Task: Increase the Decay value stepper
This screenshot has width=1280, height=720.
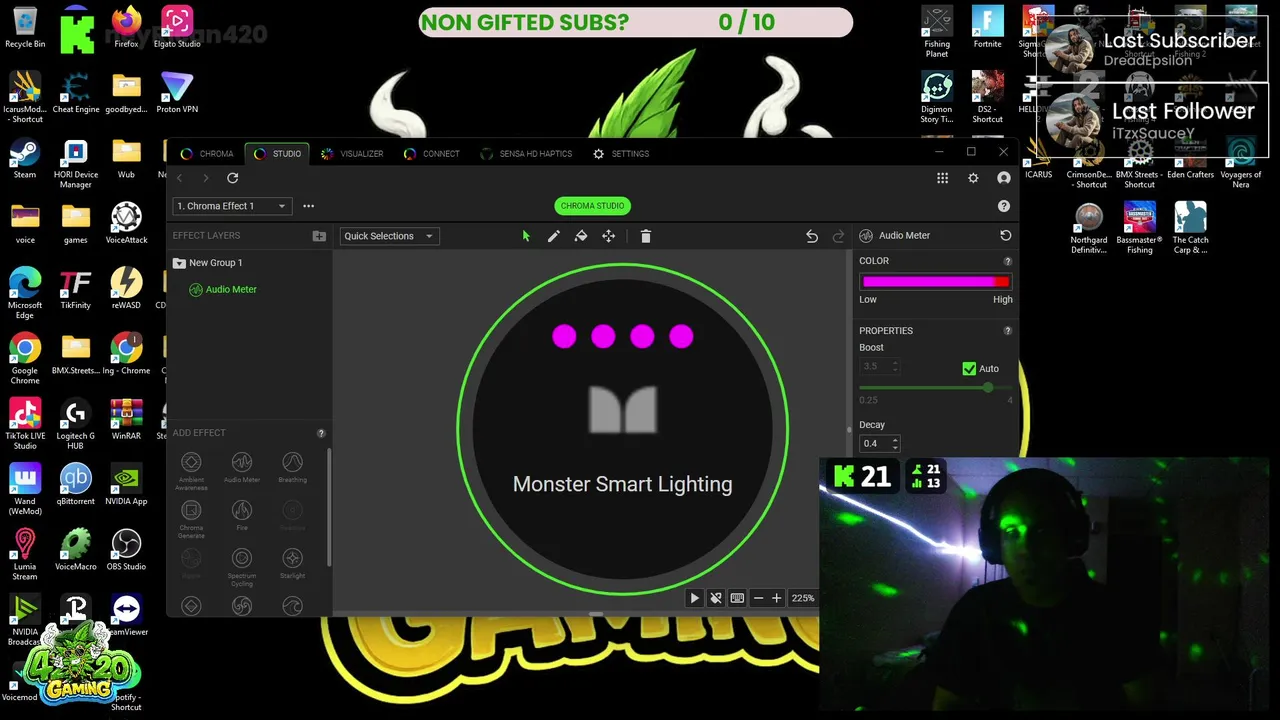Action: [x=895, y=439]
